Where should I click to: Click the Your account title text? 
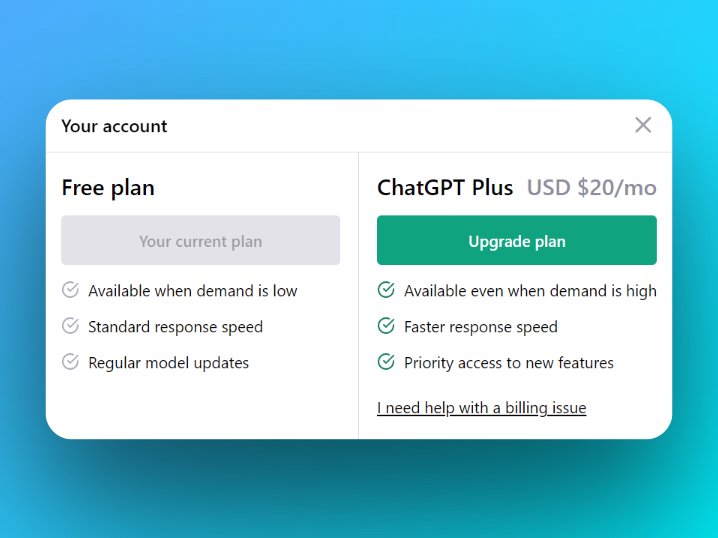pos(114,126)
